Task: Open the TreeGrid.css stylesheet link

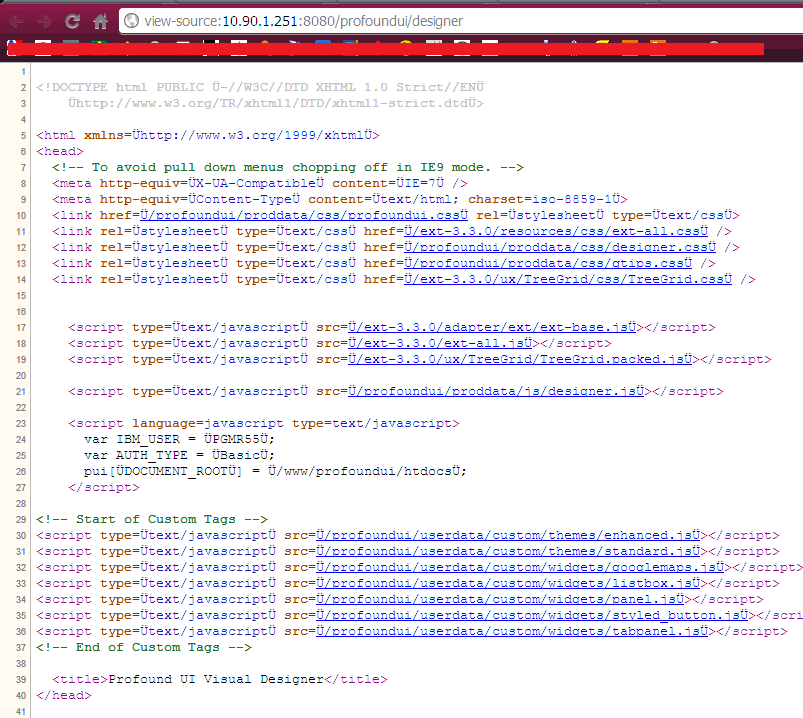Action: pyautogui.click(x=567, y=279)
